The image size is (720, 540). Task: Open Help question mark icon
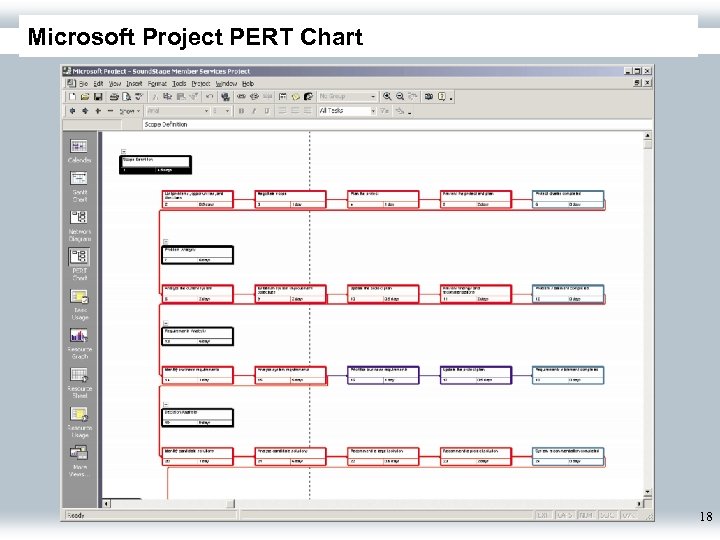click(x=442, y=96)
